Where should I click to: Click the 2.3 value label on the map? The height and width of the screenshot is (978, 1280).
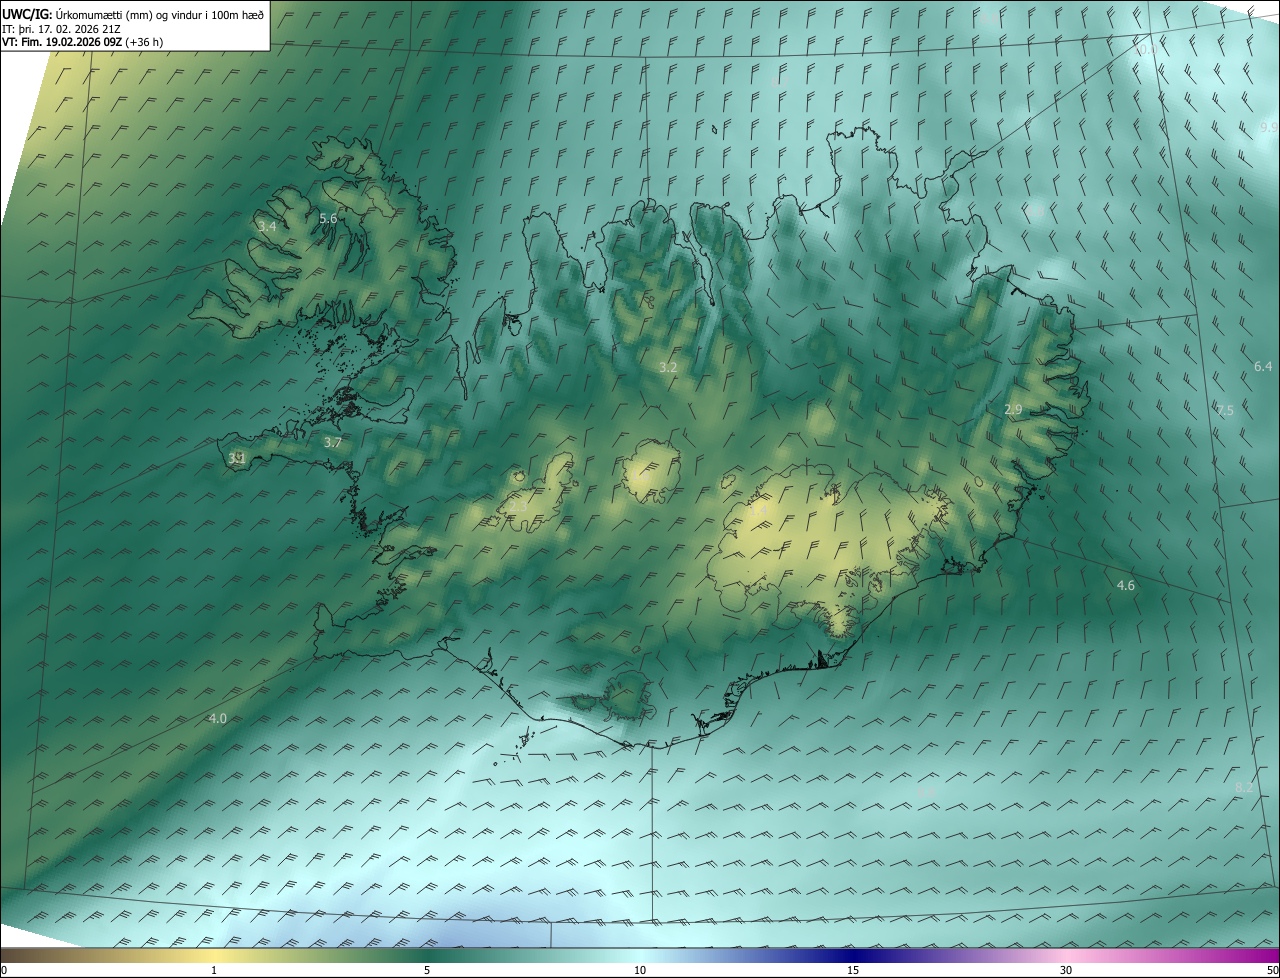517,507
